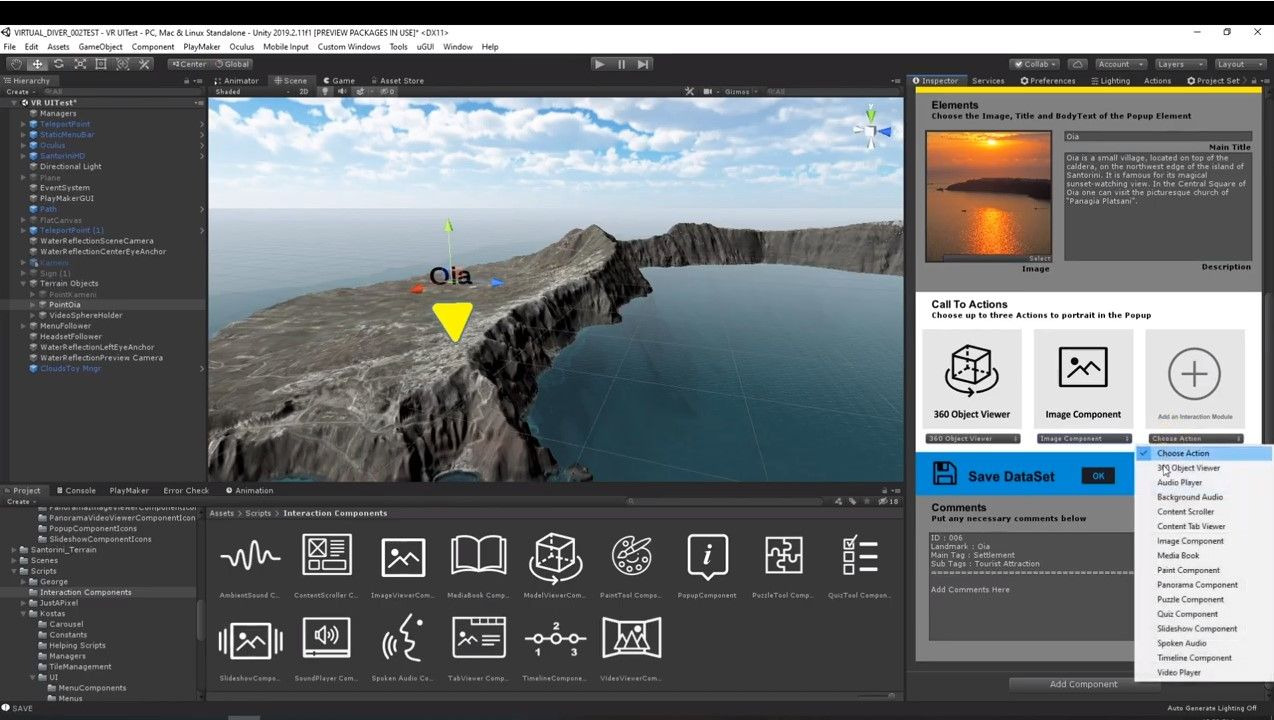Select the PuzzleTool component icon
Screen dimensions: 1274x720
tap(784, 556)
